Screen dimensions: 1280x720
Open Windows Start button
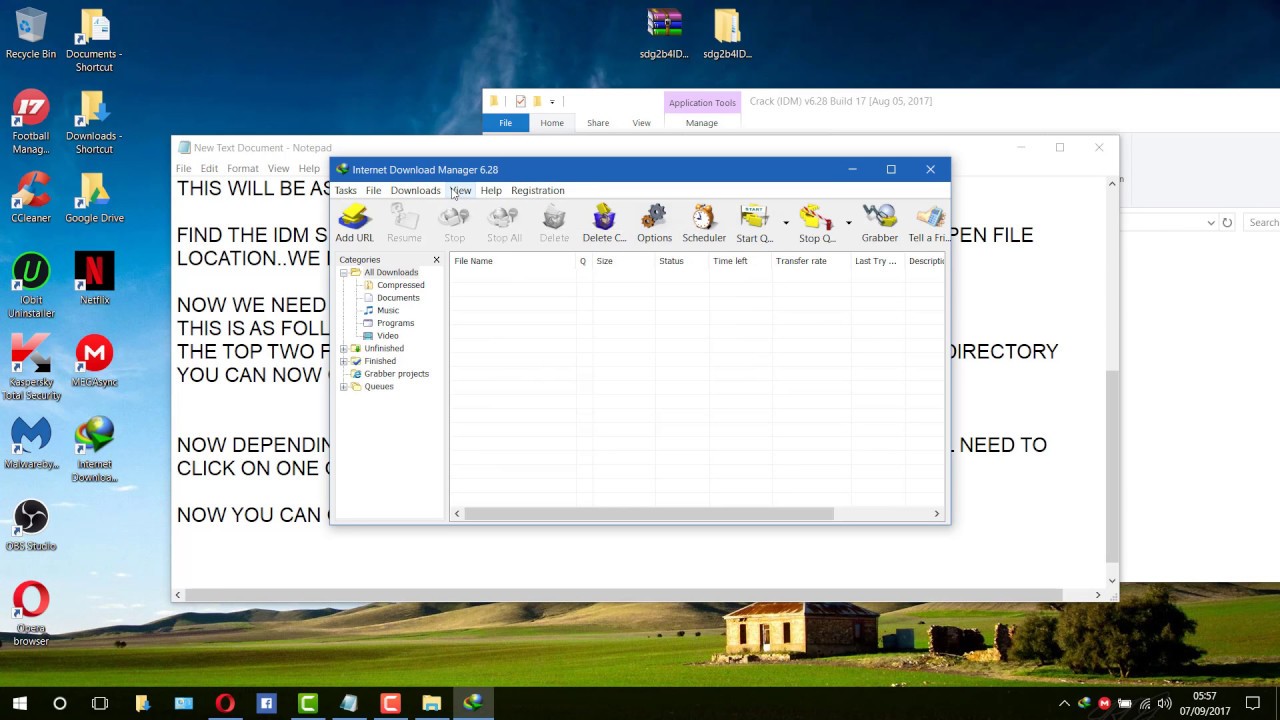coord(19,704)
